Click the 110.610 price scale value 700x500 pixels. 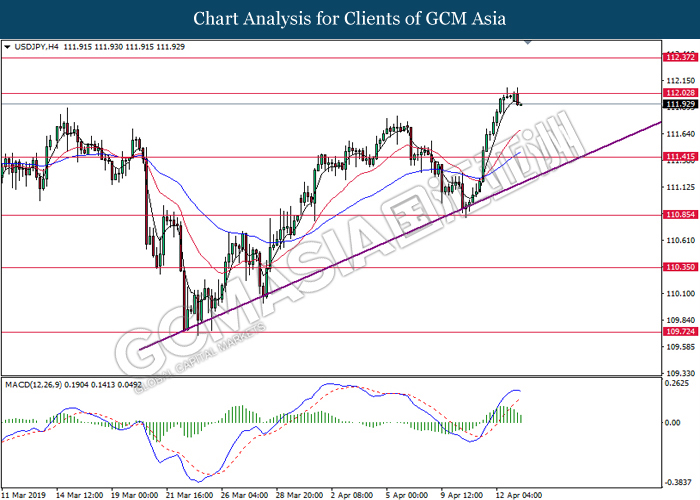(681, 241)
